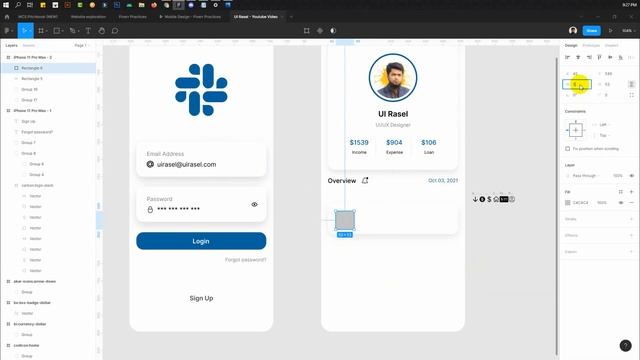Click the Login button on the canvas

pyautogui.click(x=201, y=241)
